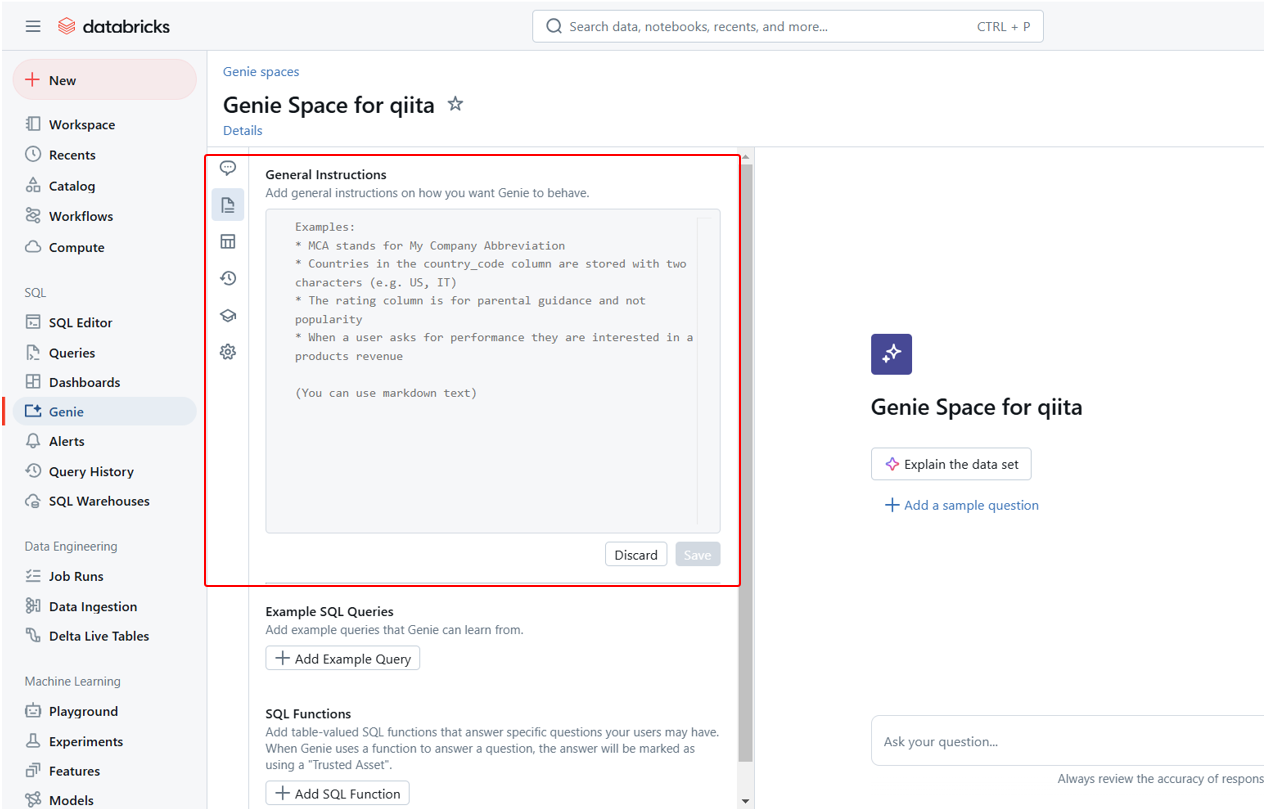Image resolution: width=1270 pixels, height=809 pixels.
Task: Click the scrollbar down arrow
Action: (745, 801)
